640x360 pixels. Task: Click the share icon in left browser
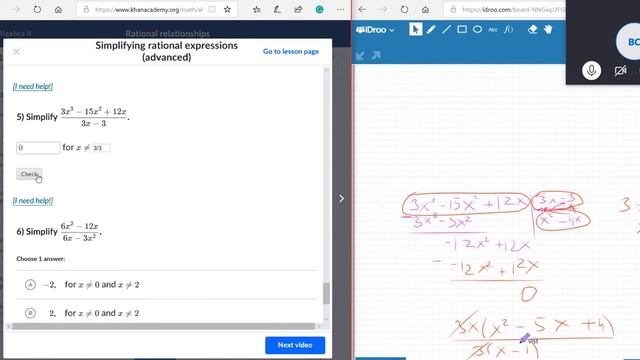(298, 9)
